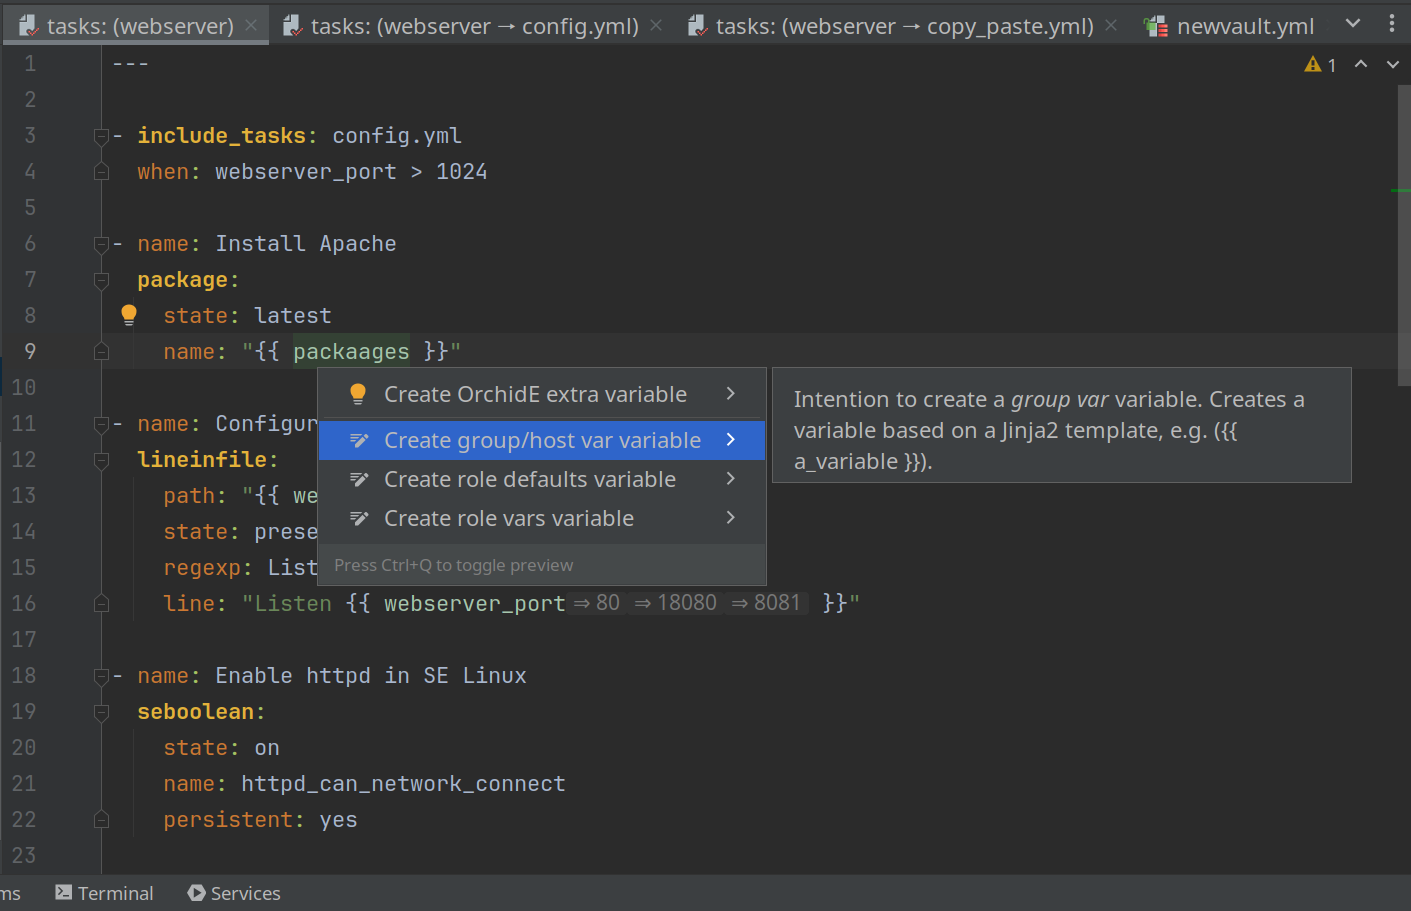Click the tasks: (webserver) tab file icon
Screen dimensions: 1411x911
click(29, 26)
